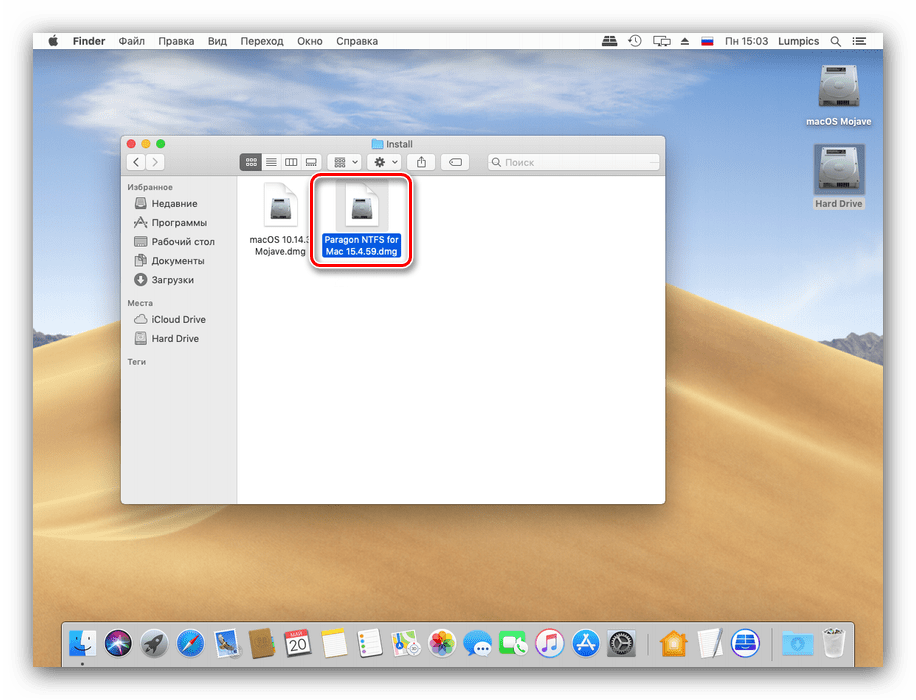Switch to icon view
Screen dimensions: 916x700
251,162
